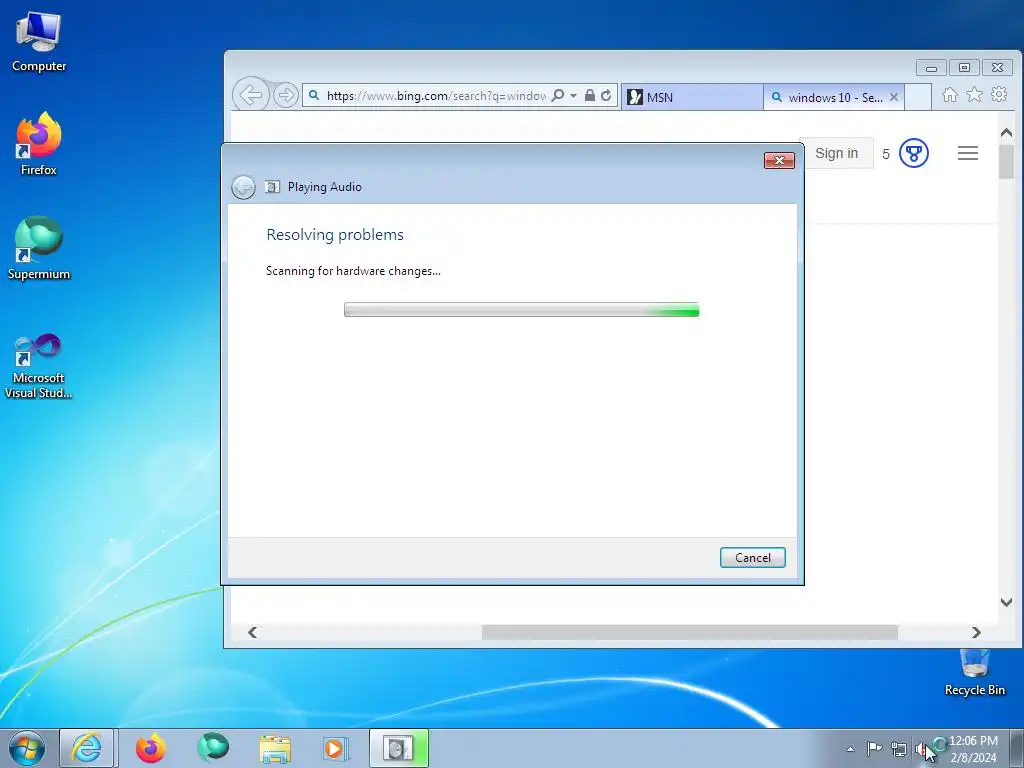Expand the address bar autocomplete dropdown arrow
1024x768 pixels.
pyautogui.click(x=573, y=95)
